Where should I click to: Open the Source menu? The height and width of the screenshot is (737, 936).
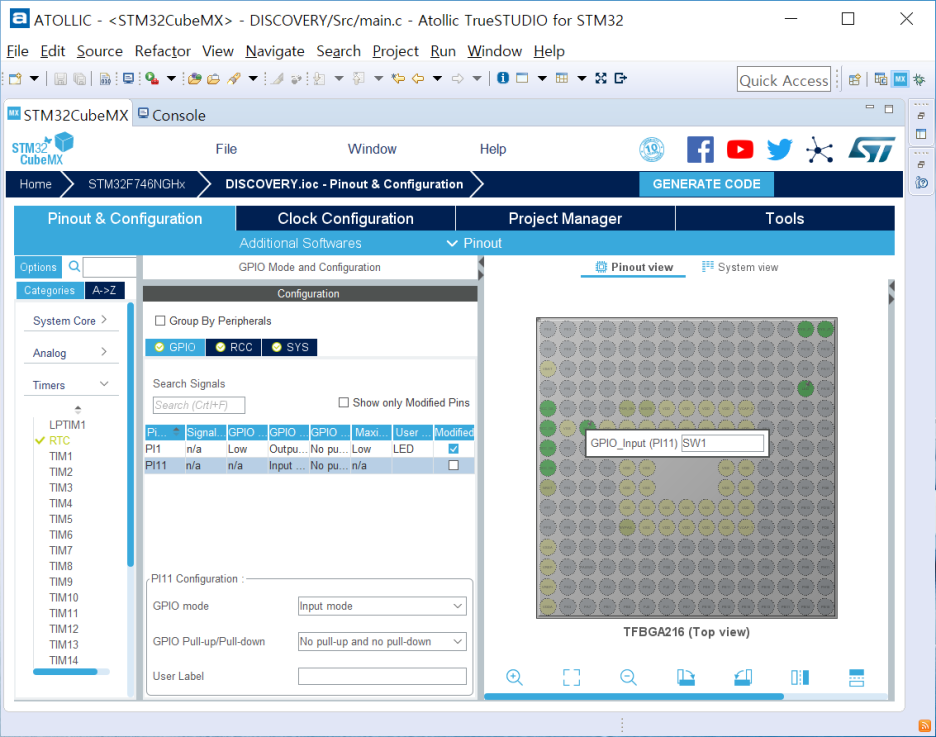(100, 51)
